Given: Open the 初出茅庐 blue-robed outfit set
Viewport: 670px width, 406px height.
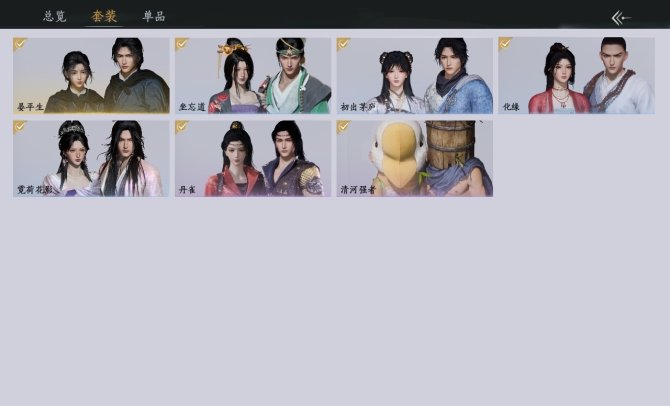Looking at the screenshot, I should pyautogui.click(x=414, y=76).
